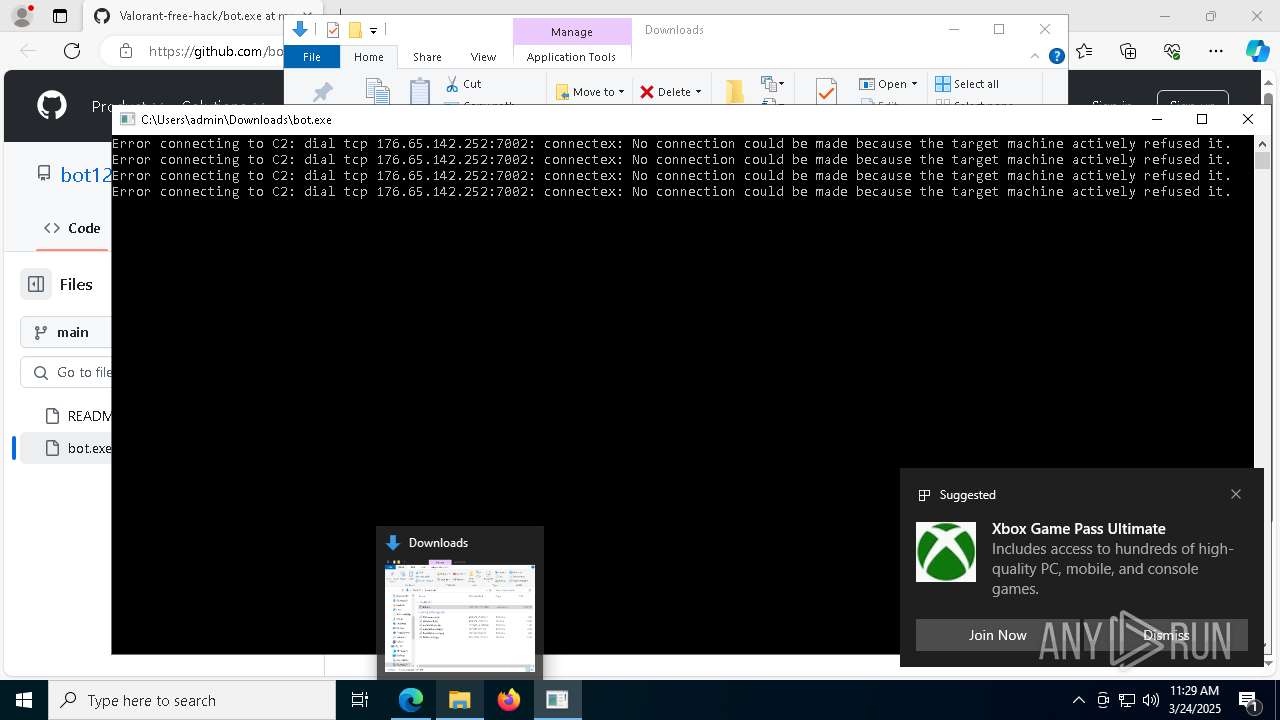Open console window system menu icon
This screenshot has width=1280, height=720.
(x=127, y=119)
